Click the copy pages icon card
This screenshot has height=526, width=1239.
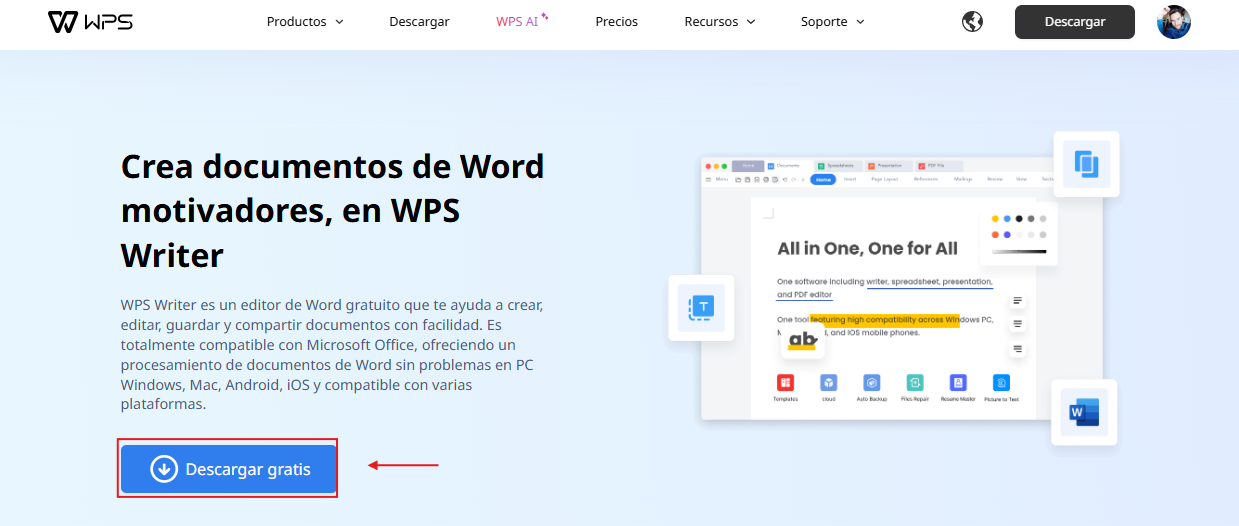pyautogui.click(x=1086, y=164)
